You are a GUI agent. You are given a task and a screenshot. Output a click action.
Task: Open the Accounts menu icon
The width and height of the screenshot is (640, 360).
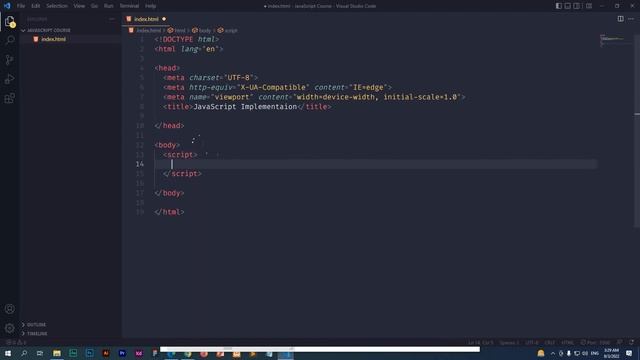[x=10, y=309]
